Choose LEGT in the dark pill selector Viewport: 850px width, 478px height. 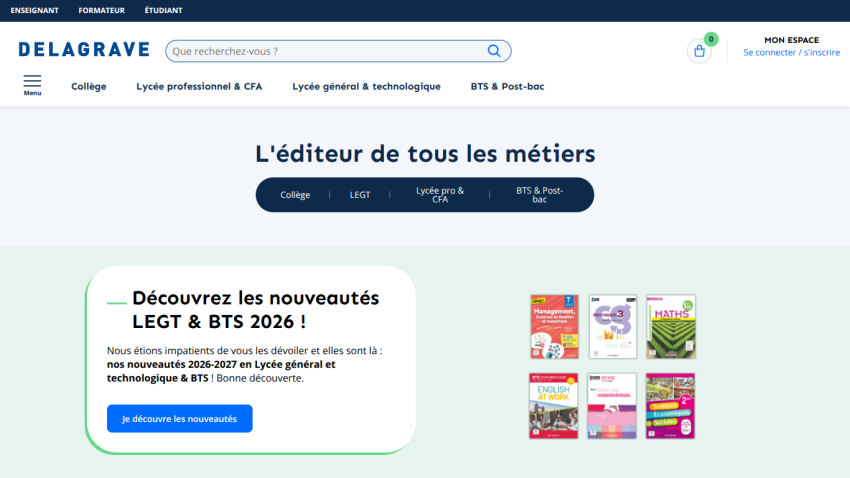point(360,195)
